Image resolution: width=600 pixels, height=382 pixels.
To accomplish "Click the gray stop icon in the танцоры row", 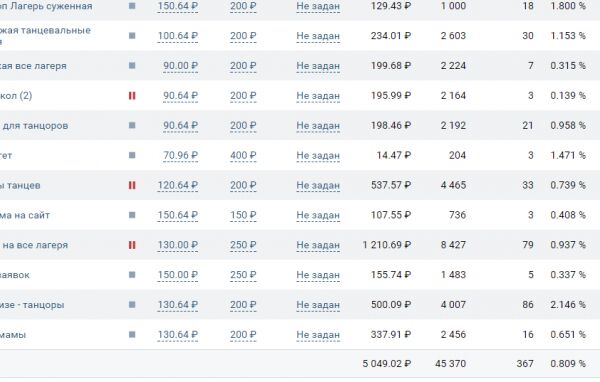I will point(132,304).
